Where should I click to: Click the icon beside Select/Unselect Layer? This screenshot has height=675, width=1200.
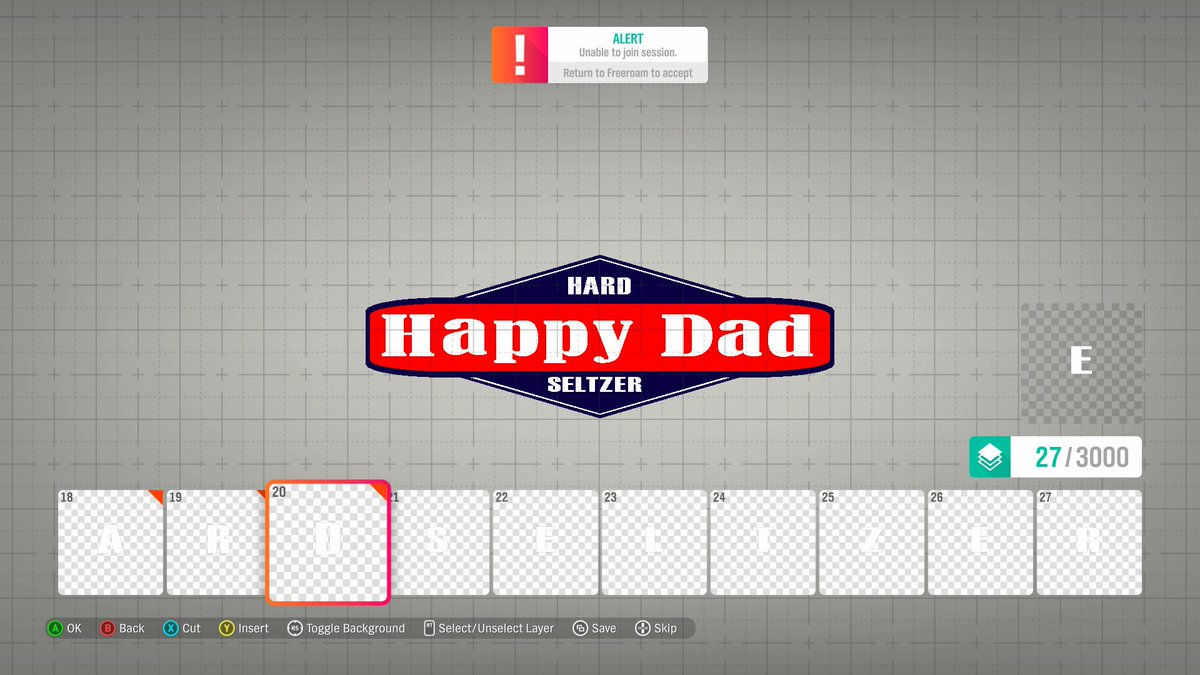[x=429, y=629]
